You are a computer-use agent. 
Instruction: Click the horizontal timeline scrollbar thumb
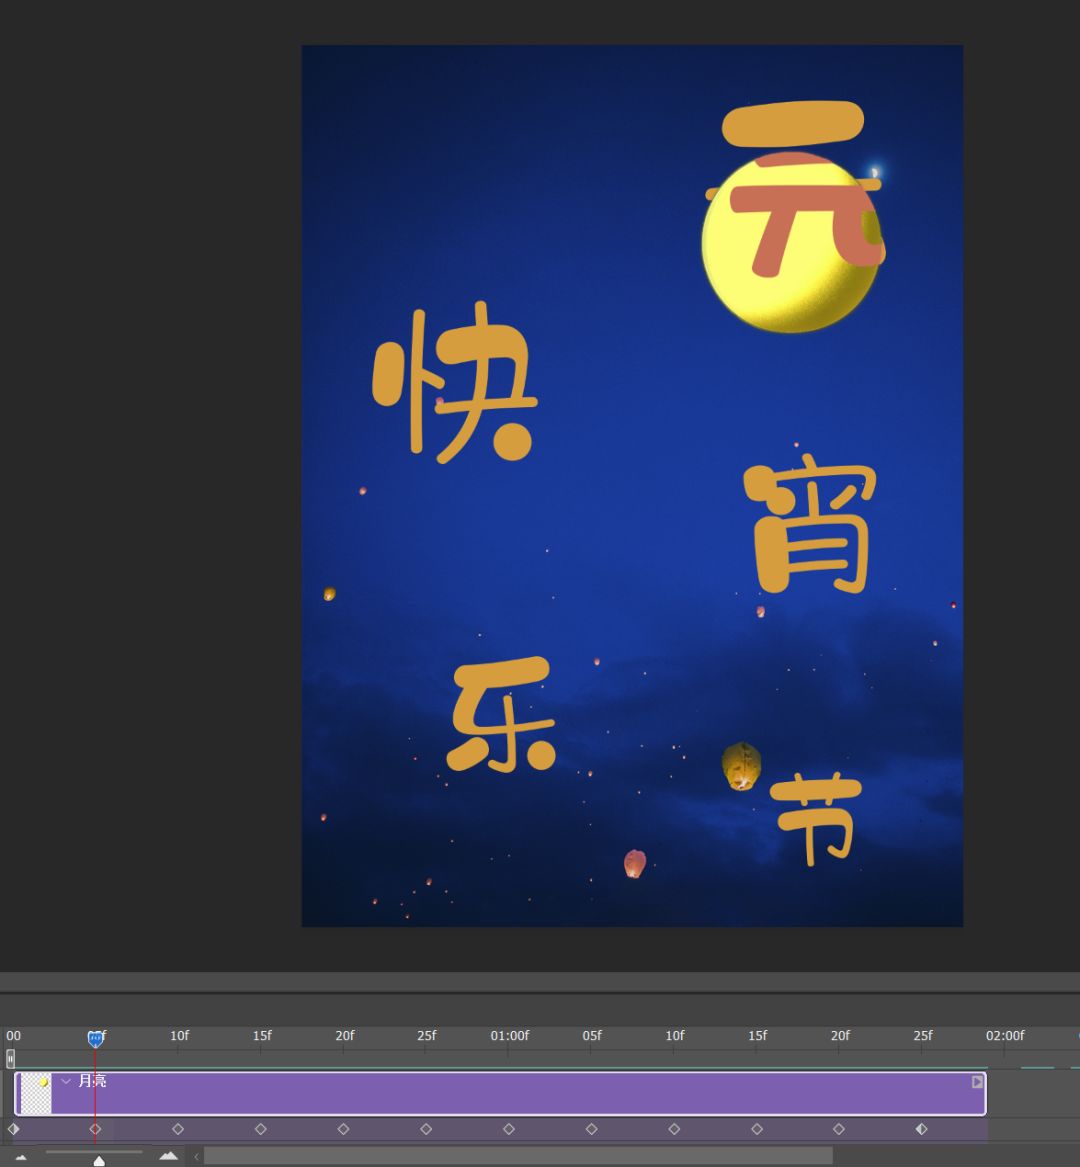[x=518, y=1156]
